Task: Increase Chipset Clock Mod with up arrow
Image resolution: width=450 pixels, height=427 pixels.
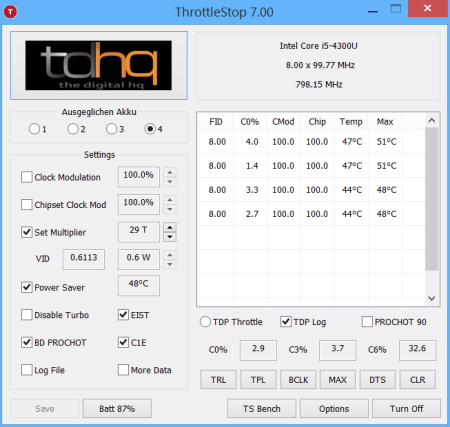Action: point(170,200)
